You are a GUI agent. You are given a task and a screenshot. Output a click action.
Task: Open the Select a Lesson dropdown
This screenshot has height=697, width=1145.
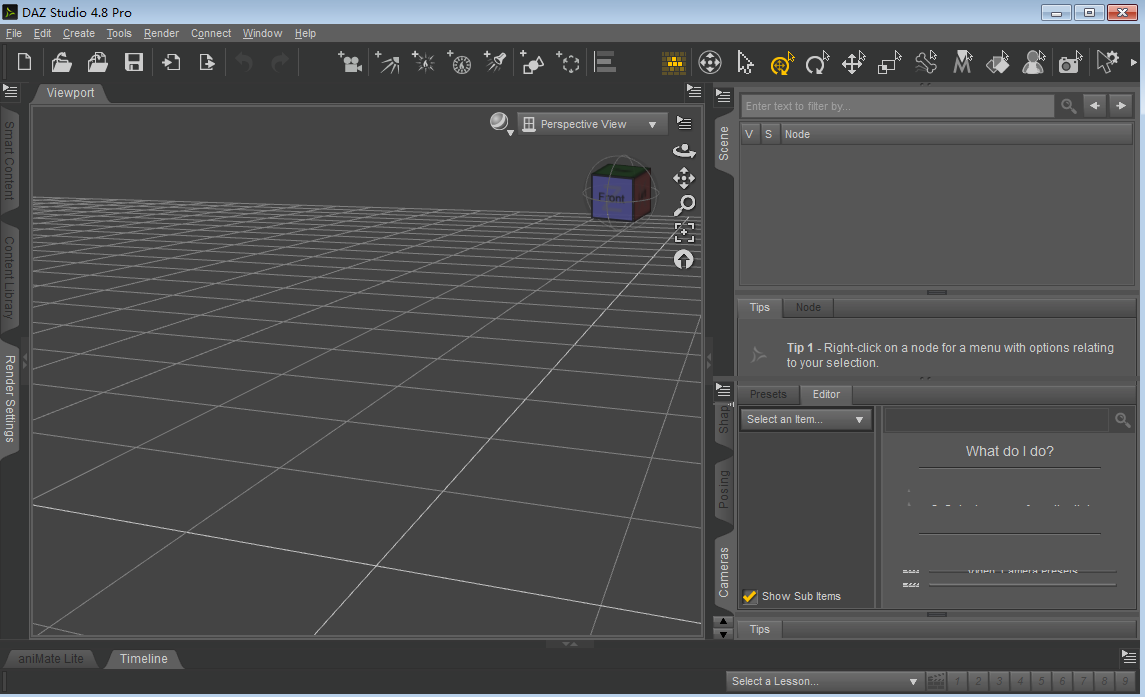click(x=824, y=681)
